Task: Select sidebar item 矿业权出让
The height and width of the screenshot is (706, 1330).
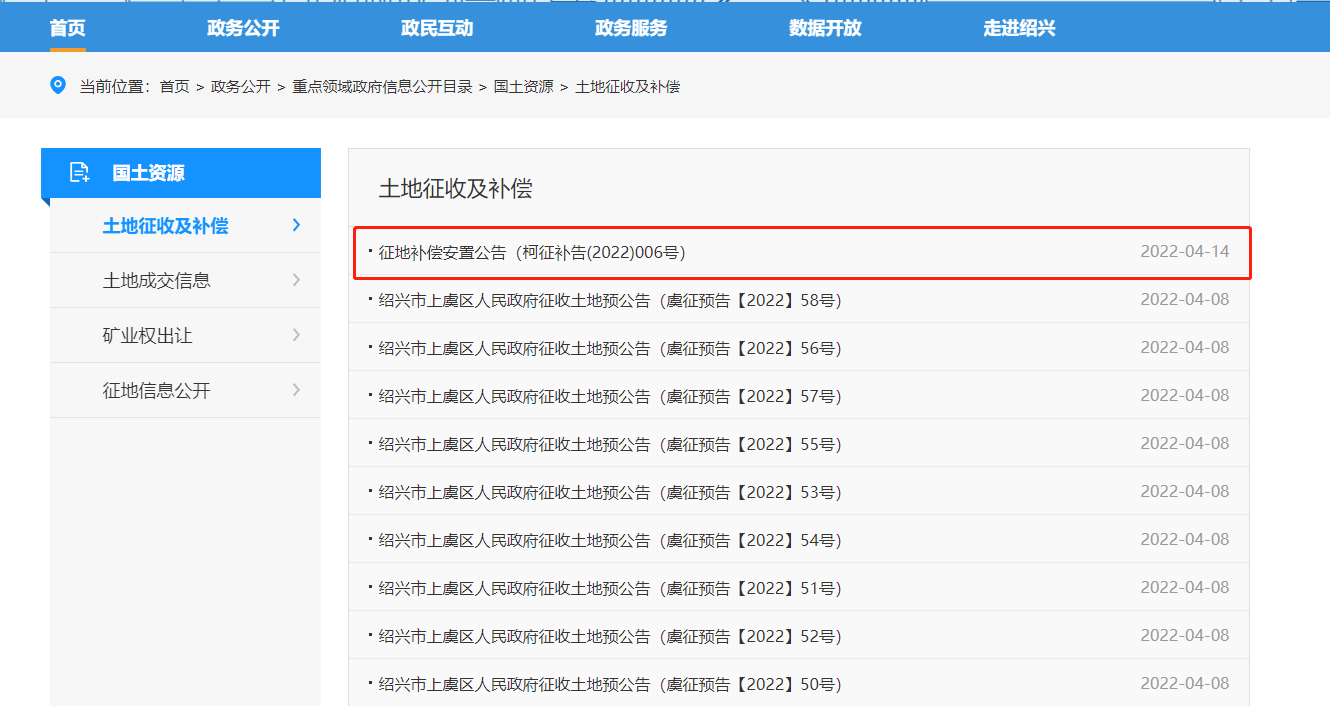Action: pos(185,336)
